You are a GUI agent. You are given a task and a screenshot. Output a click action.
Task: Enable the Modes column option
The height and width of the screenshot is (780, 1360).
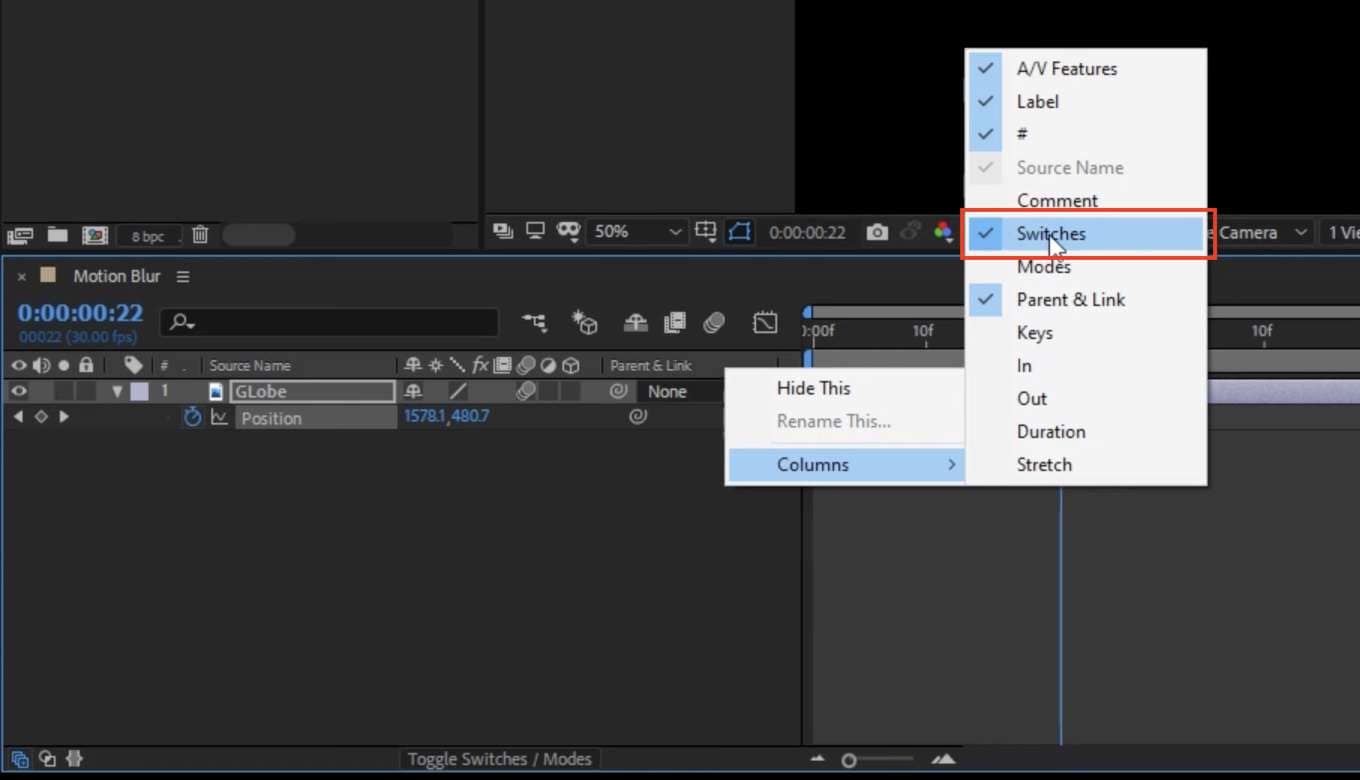coord(1085,266)
